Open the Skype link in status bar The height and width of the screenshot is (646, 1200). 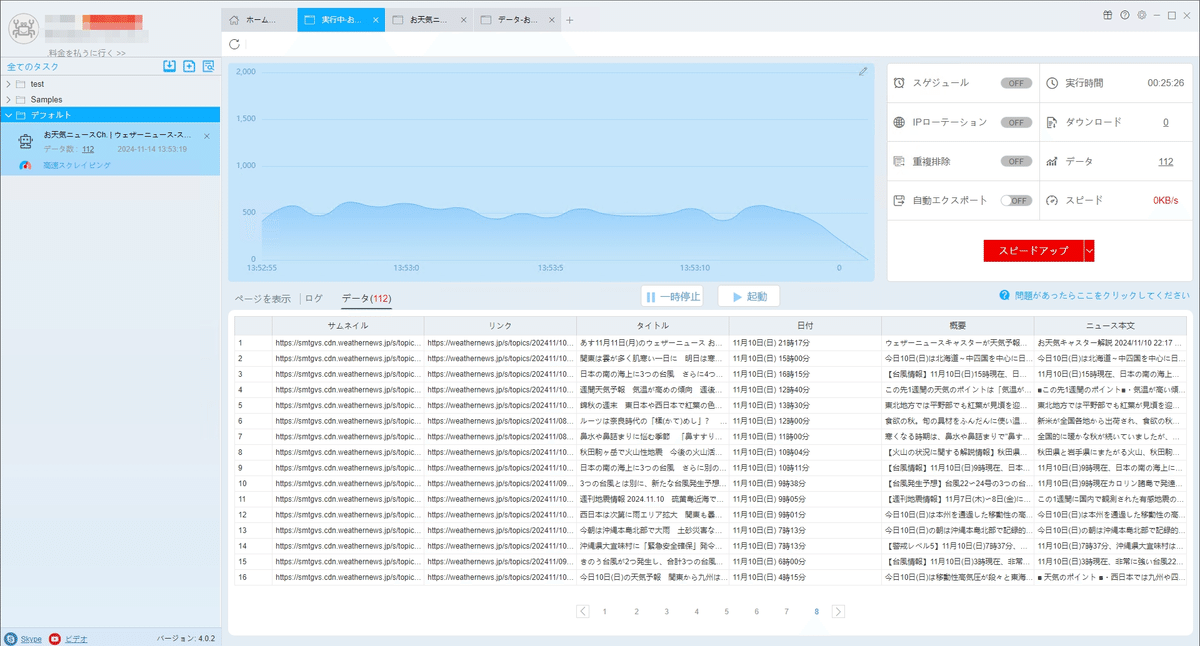pyautogui.click(x=32, y=638)
